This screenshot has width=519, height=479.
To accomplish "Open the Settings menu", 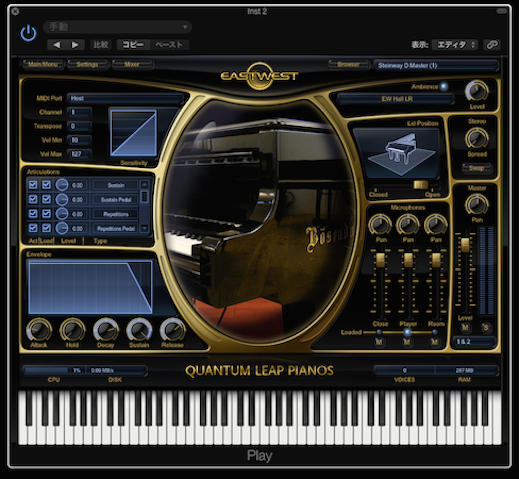I will tap(87, 64).
